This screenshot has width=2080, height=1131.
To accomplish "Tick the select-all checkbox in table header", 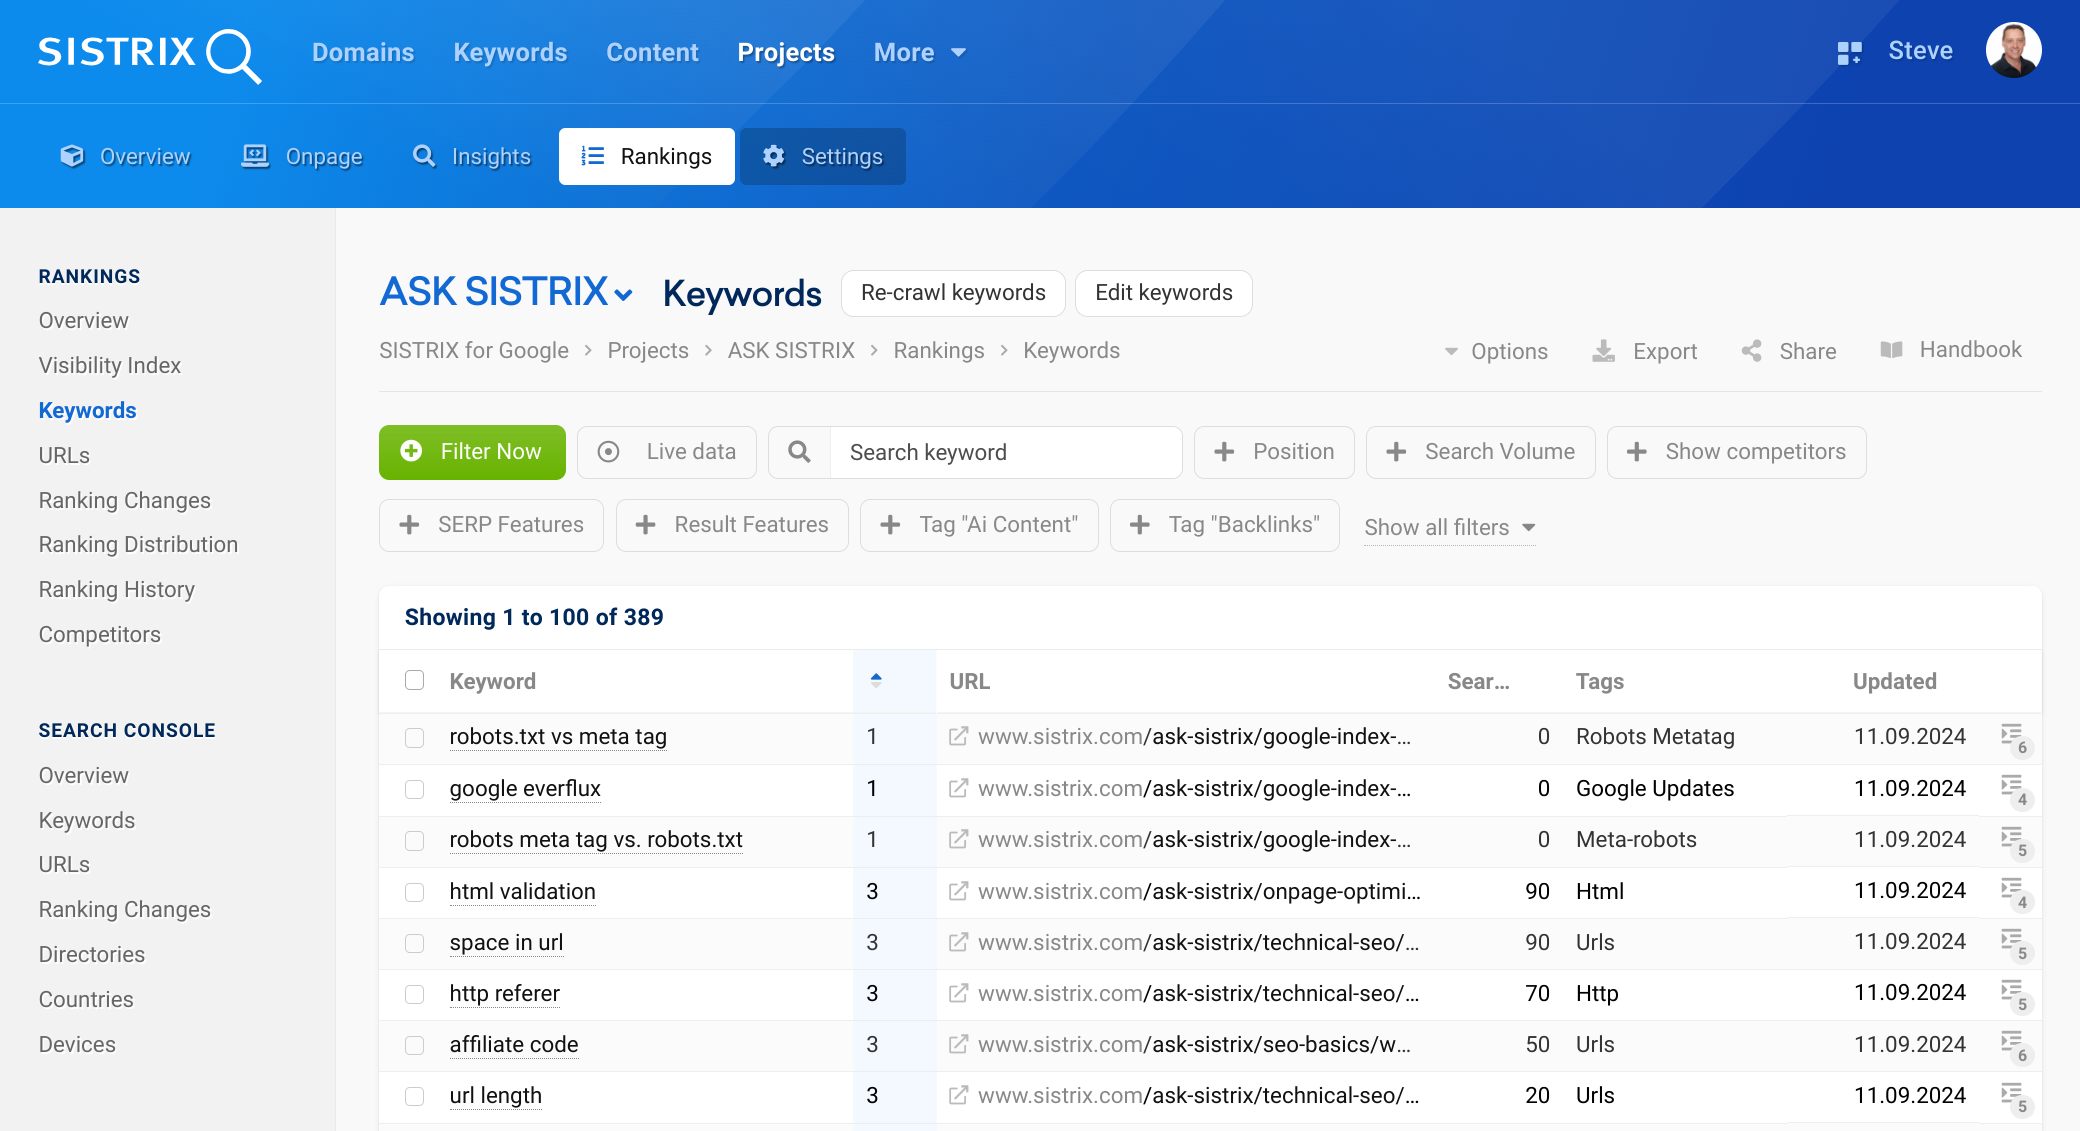I will (414, 680).
